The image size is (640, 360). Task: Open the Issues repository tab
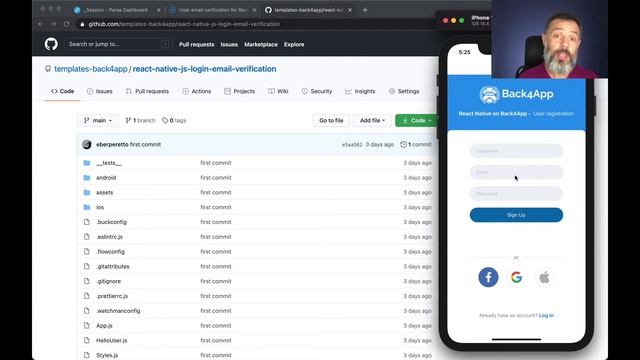pyautogui.click(x=100, y=91)
